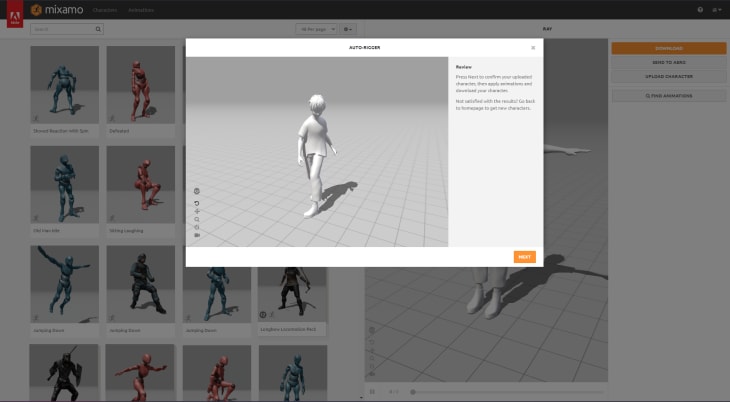Click the UPLOAD CHARACTER button

coord(669,76)
